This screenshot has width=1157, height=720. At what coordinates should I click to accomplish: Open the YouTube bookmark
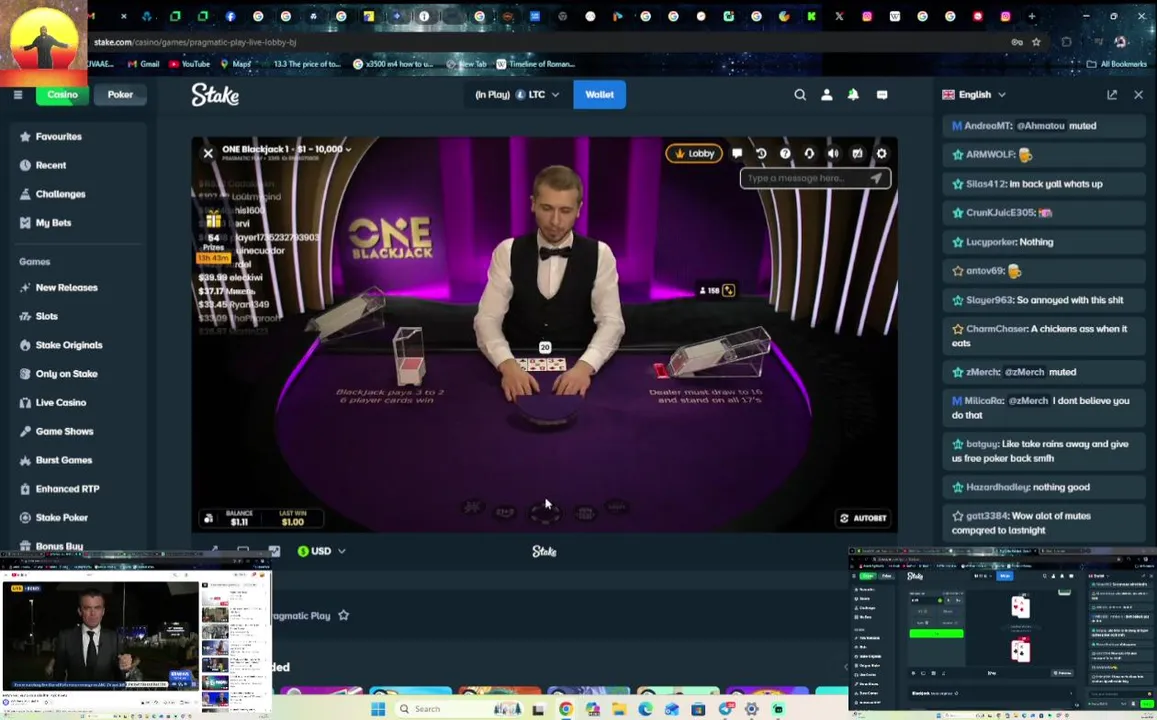[x=190, y=64]
